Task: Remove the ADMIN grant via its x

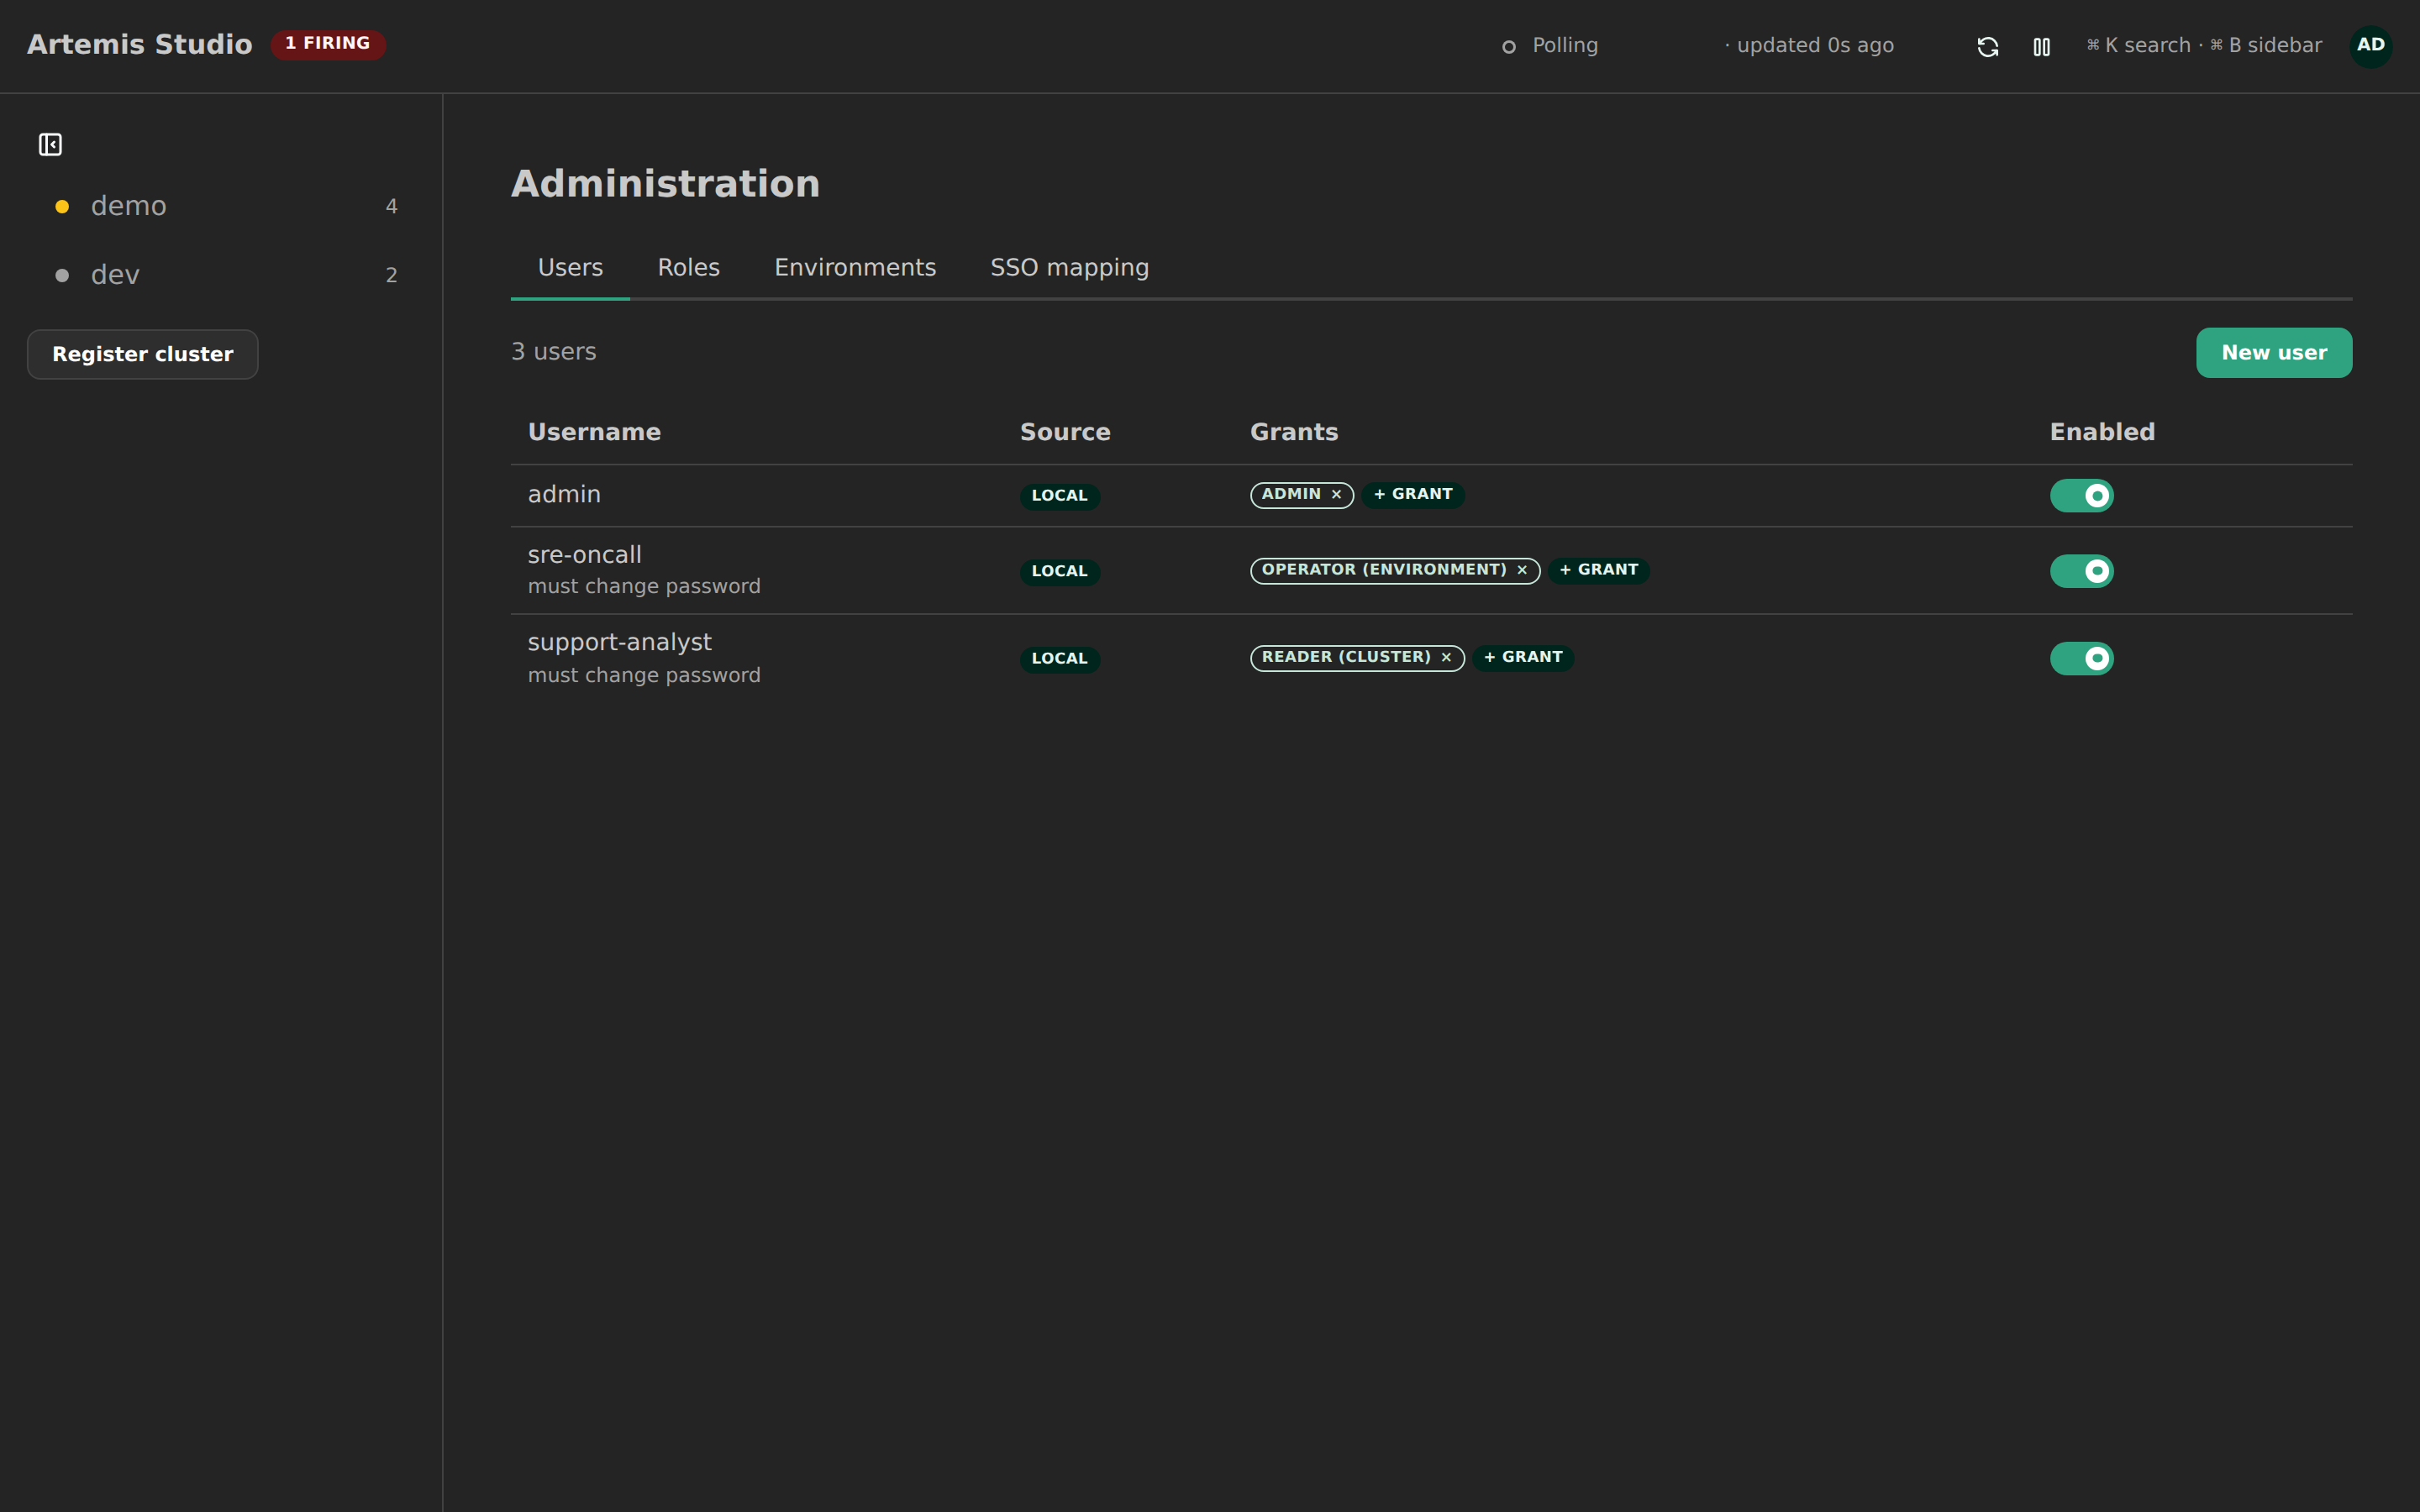Action: point(1336,495)
